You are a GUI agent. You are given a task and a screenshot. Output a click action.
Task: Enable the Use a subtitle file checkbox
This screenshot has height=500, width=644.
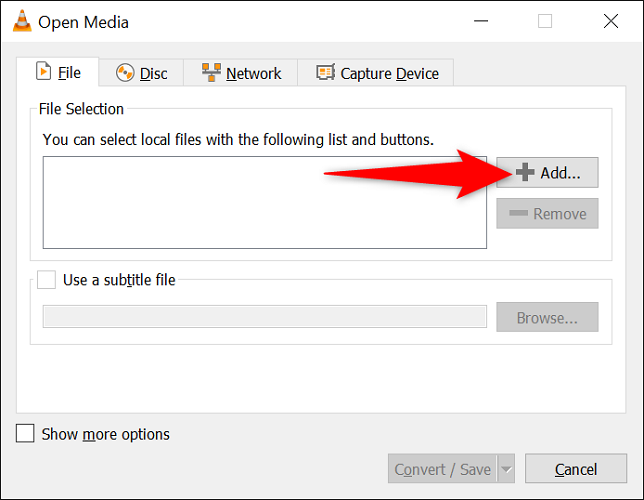click(47, 281)
